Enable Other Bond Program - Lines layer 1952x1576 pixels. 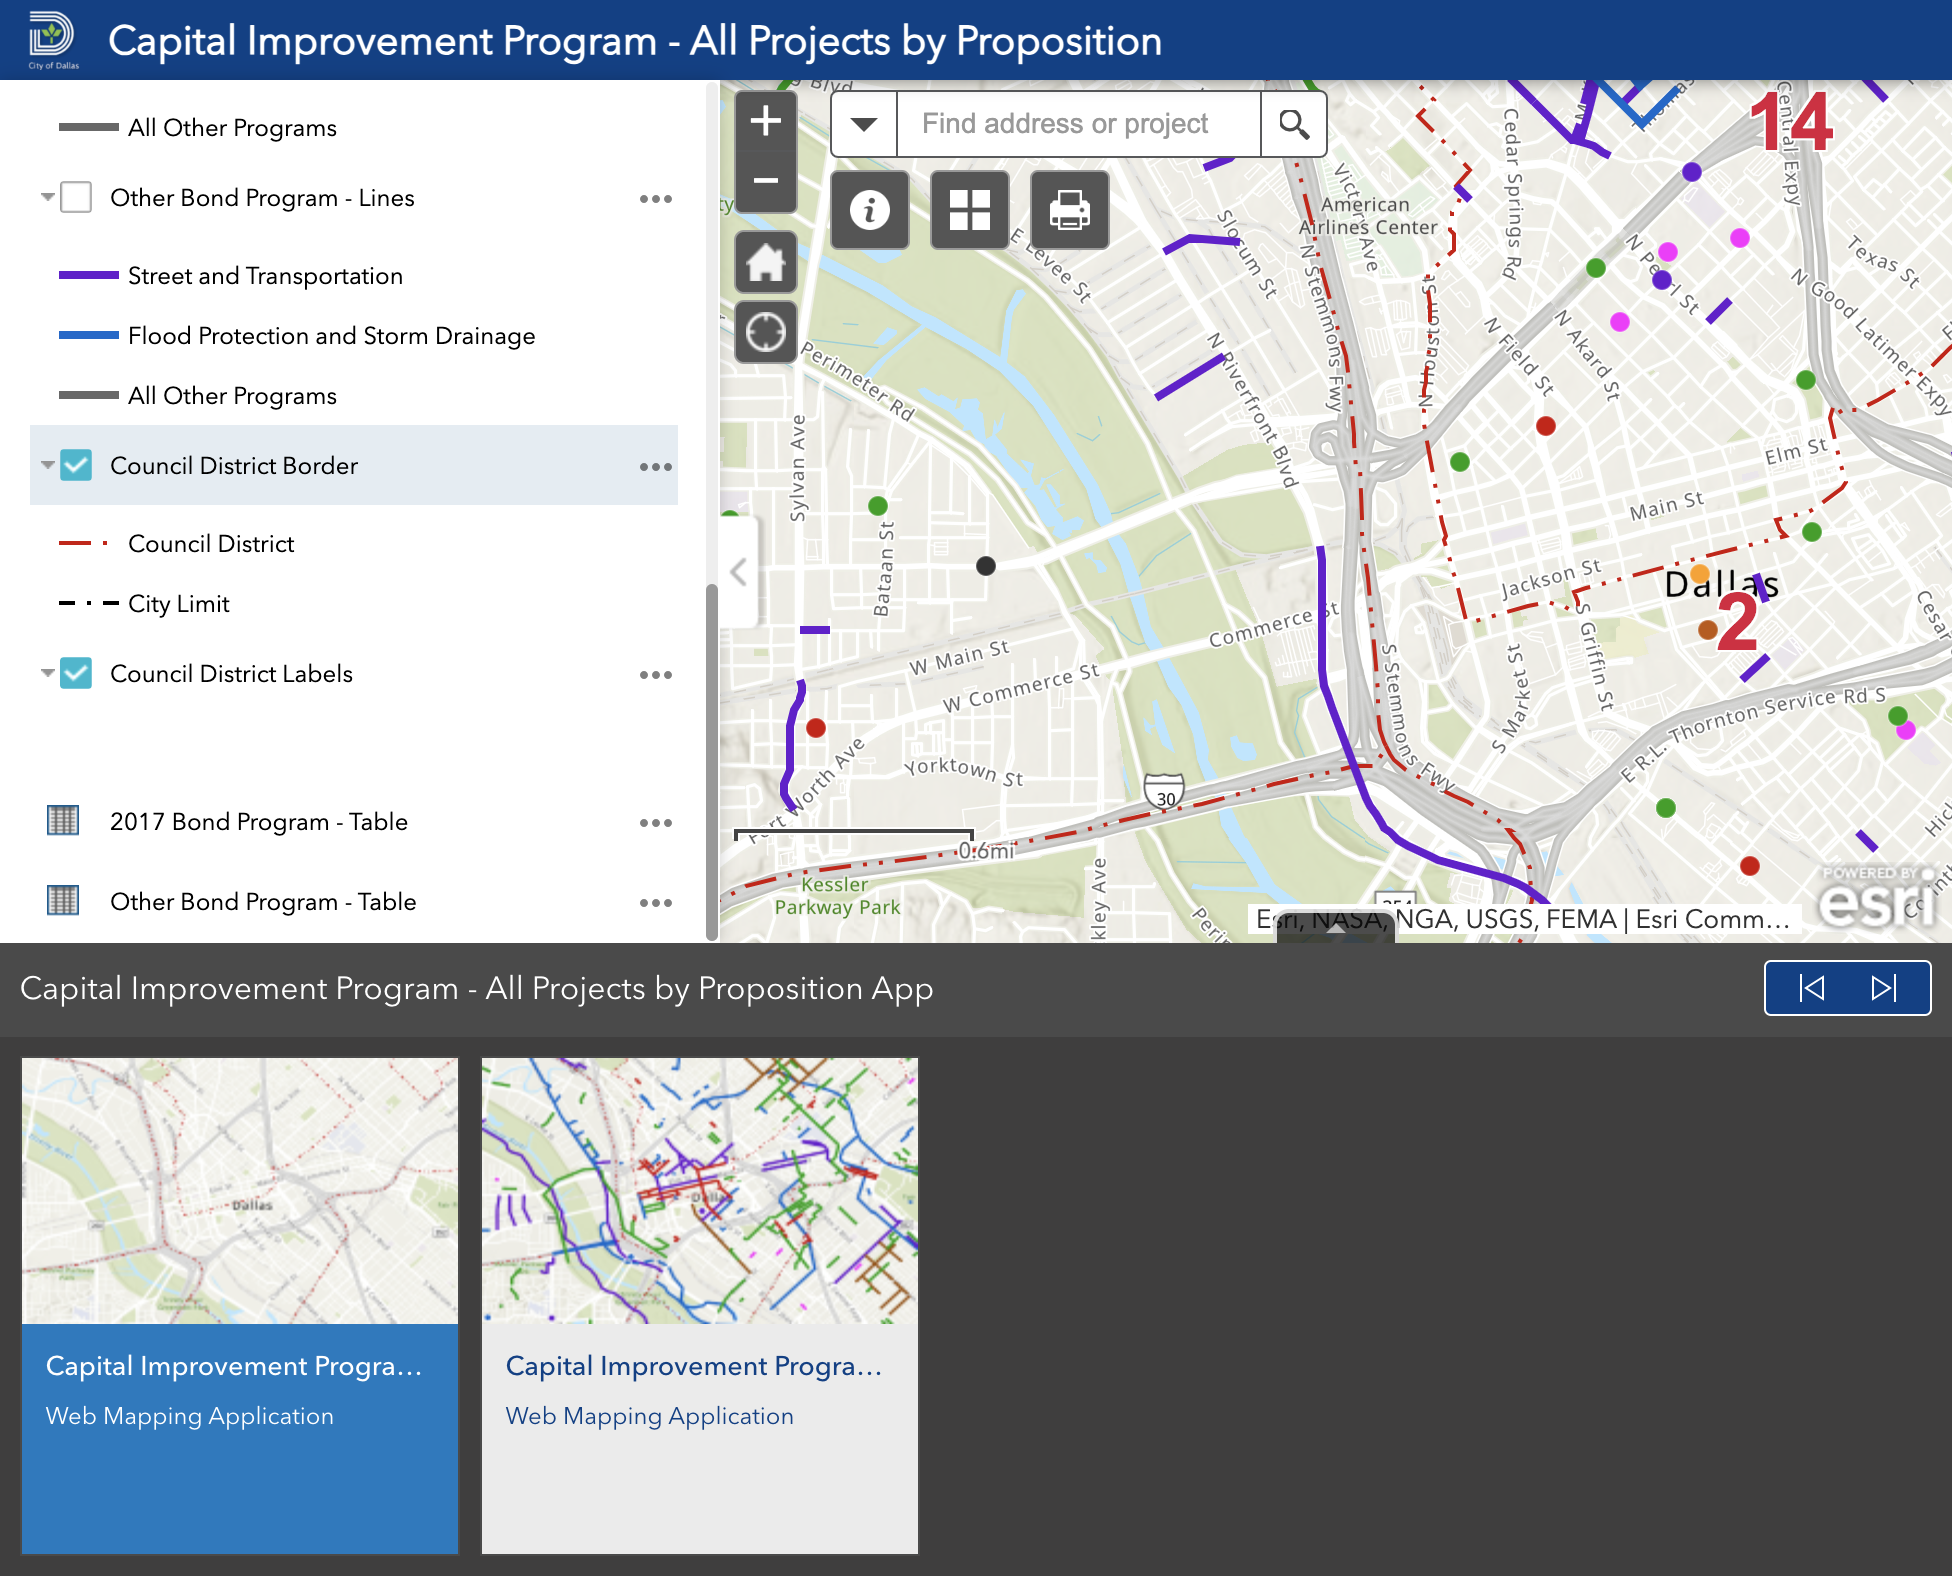pos(76,197)
